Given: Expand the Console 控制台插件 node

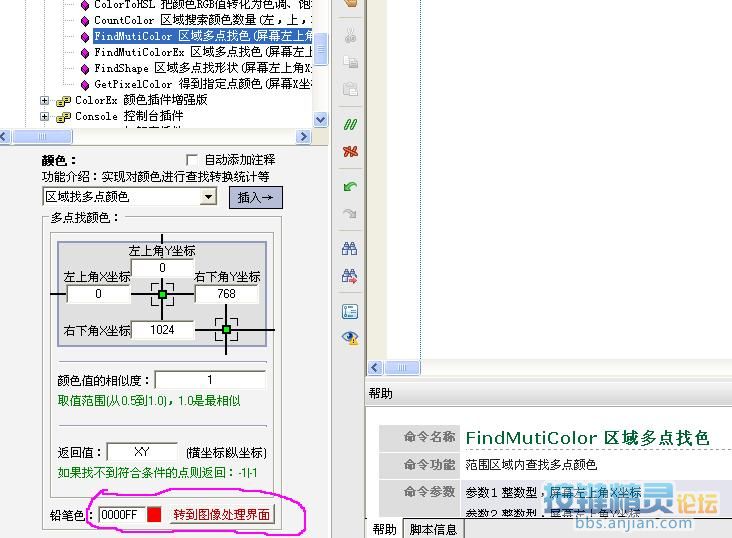Looking at the screenshot, I should tap(44, 116).
